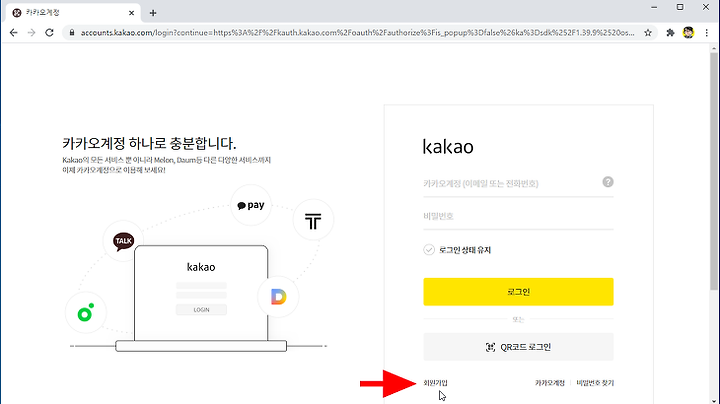The image size is (720, 404).
Task: Open a new tab with the plus button
Action: (153, 13)
